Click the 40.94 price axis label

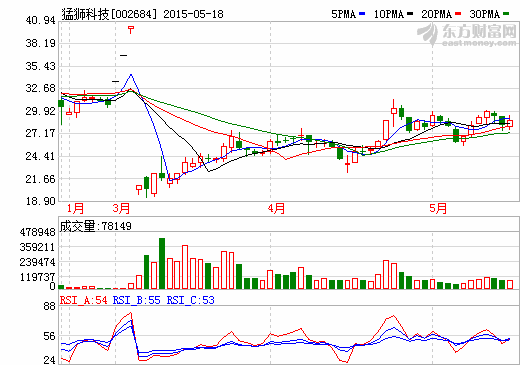click(x=40, y=21)
